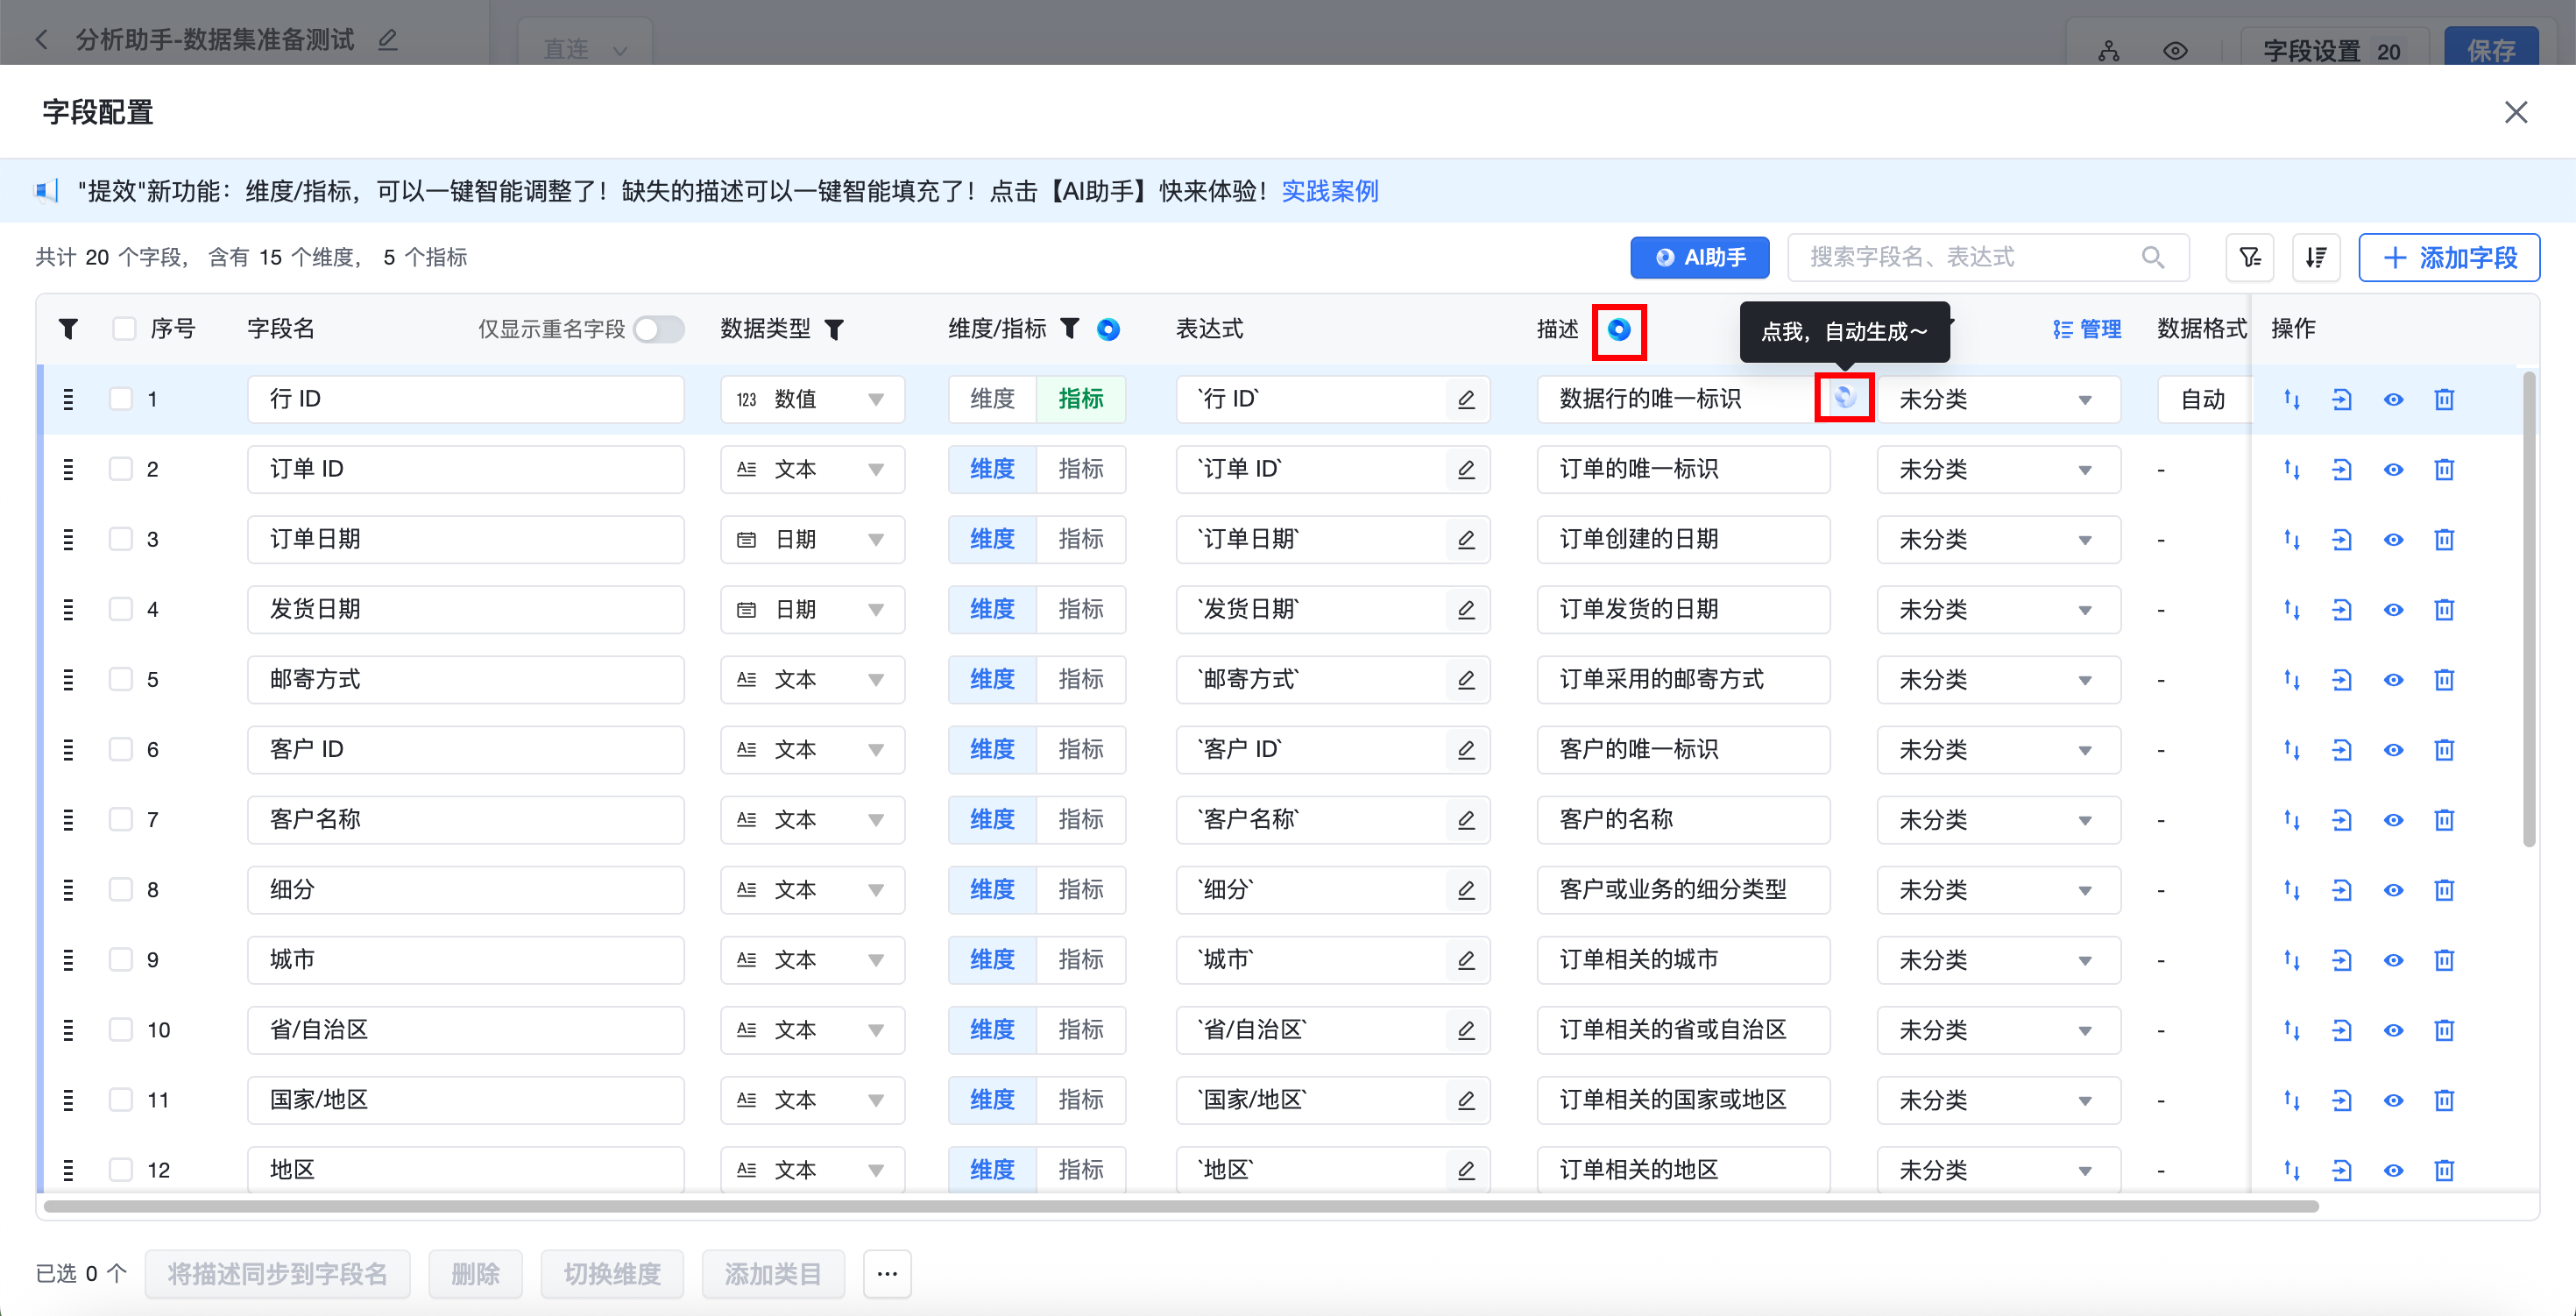This screenshot has height=1316, width=2576.
Task: Select the checkbox for row 3 订单日期
Action: point(121,538)
